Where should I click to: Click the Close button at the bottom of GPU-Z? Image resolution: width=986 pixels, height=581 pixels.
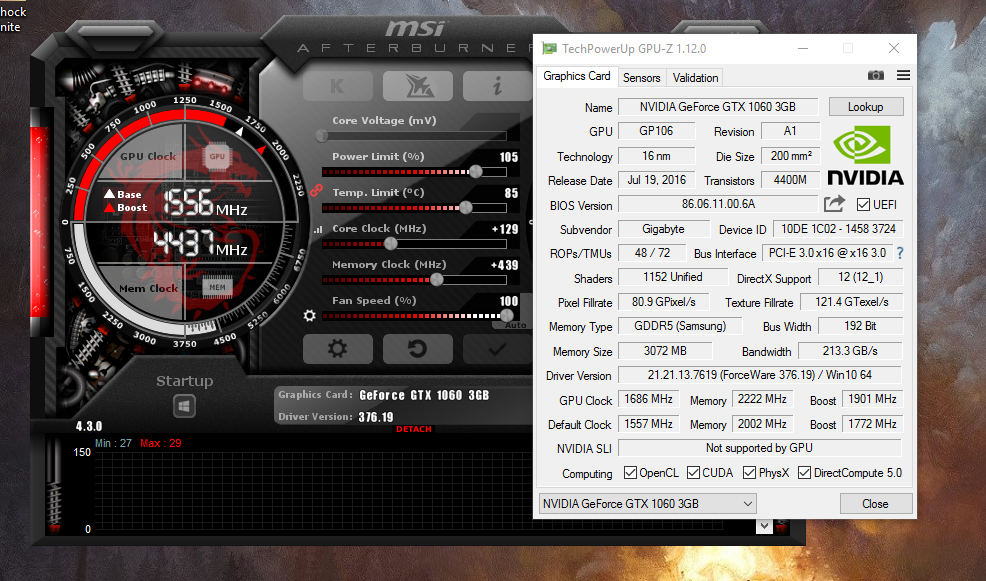click(x=875, y=504)
